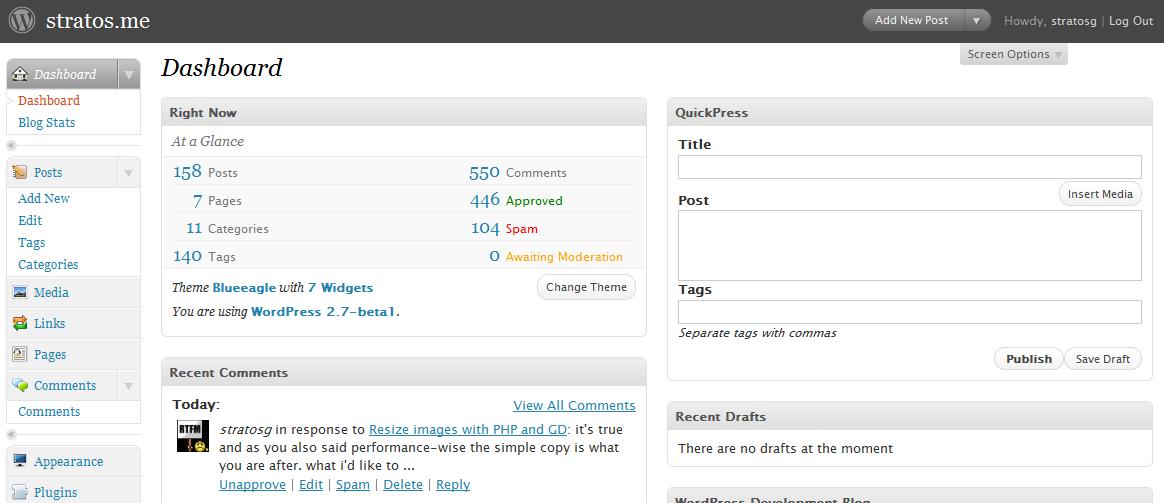Click the Publish button in QuickPress
The image size is (1164, 503).
pyautogui.click(x=1028, y=359)
